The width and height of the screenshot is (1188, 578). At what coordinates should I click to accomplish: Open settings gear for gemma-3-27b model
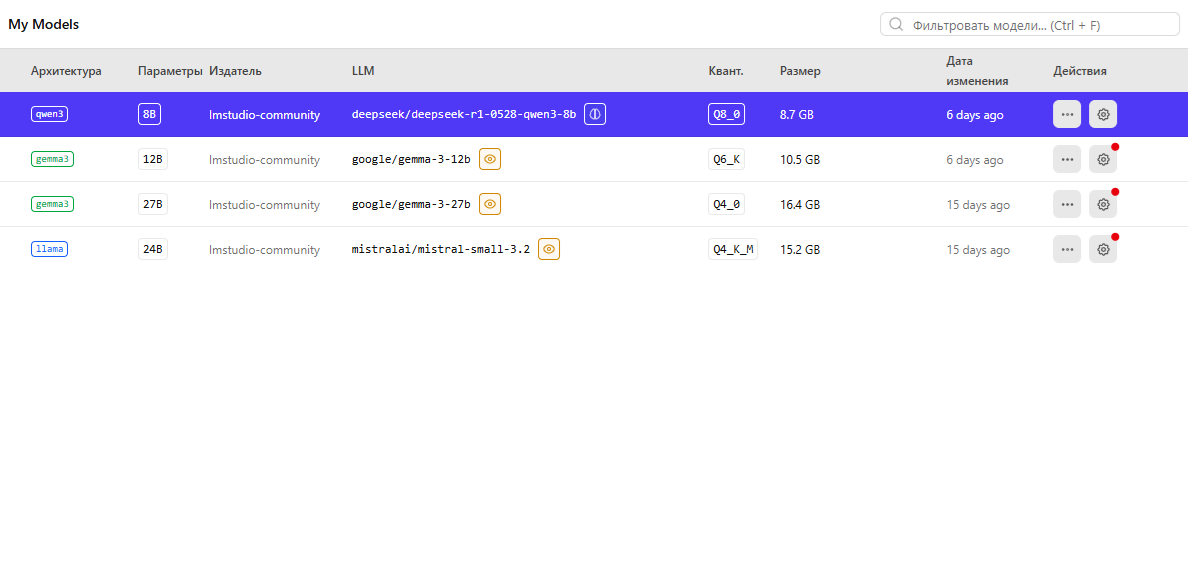tap(1103, 204)
